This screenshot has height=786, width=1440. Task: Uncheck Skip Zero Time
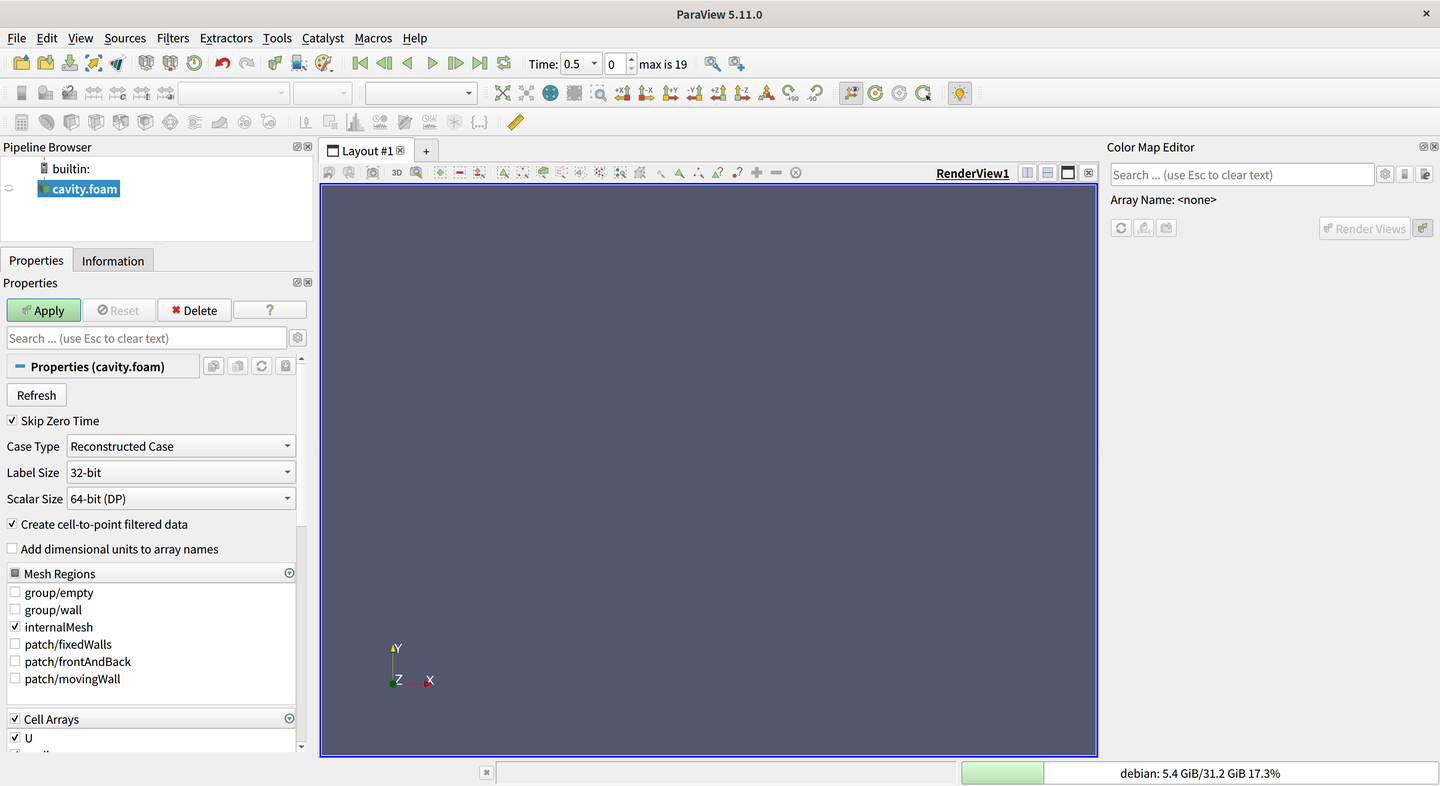pos(12,421)
